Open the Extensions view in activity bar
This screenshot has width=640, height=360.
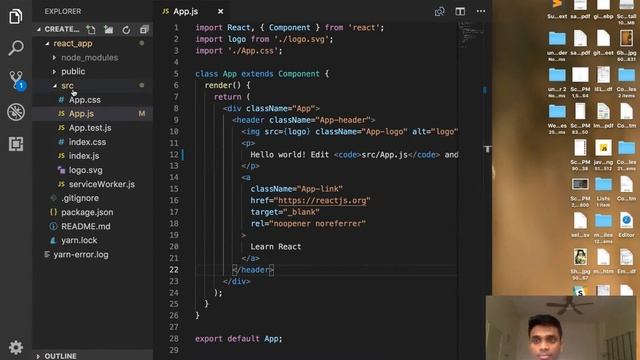(16, 144)
